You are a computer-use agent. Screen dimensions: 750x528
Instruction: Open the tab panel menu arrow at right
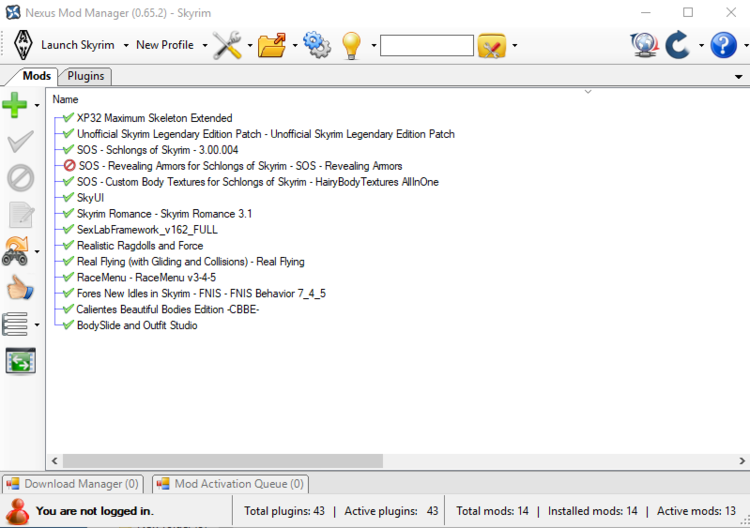(x=739, y=77)
